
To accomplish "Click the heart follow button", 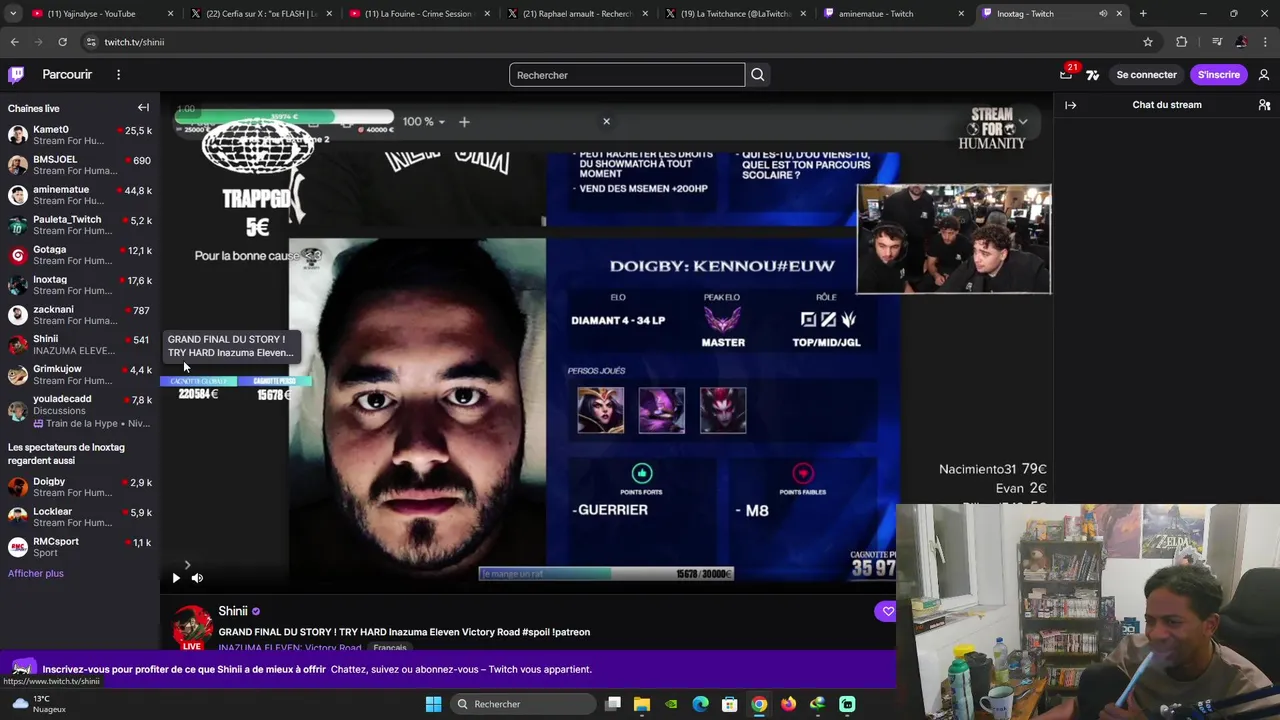I will 887,611.
